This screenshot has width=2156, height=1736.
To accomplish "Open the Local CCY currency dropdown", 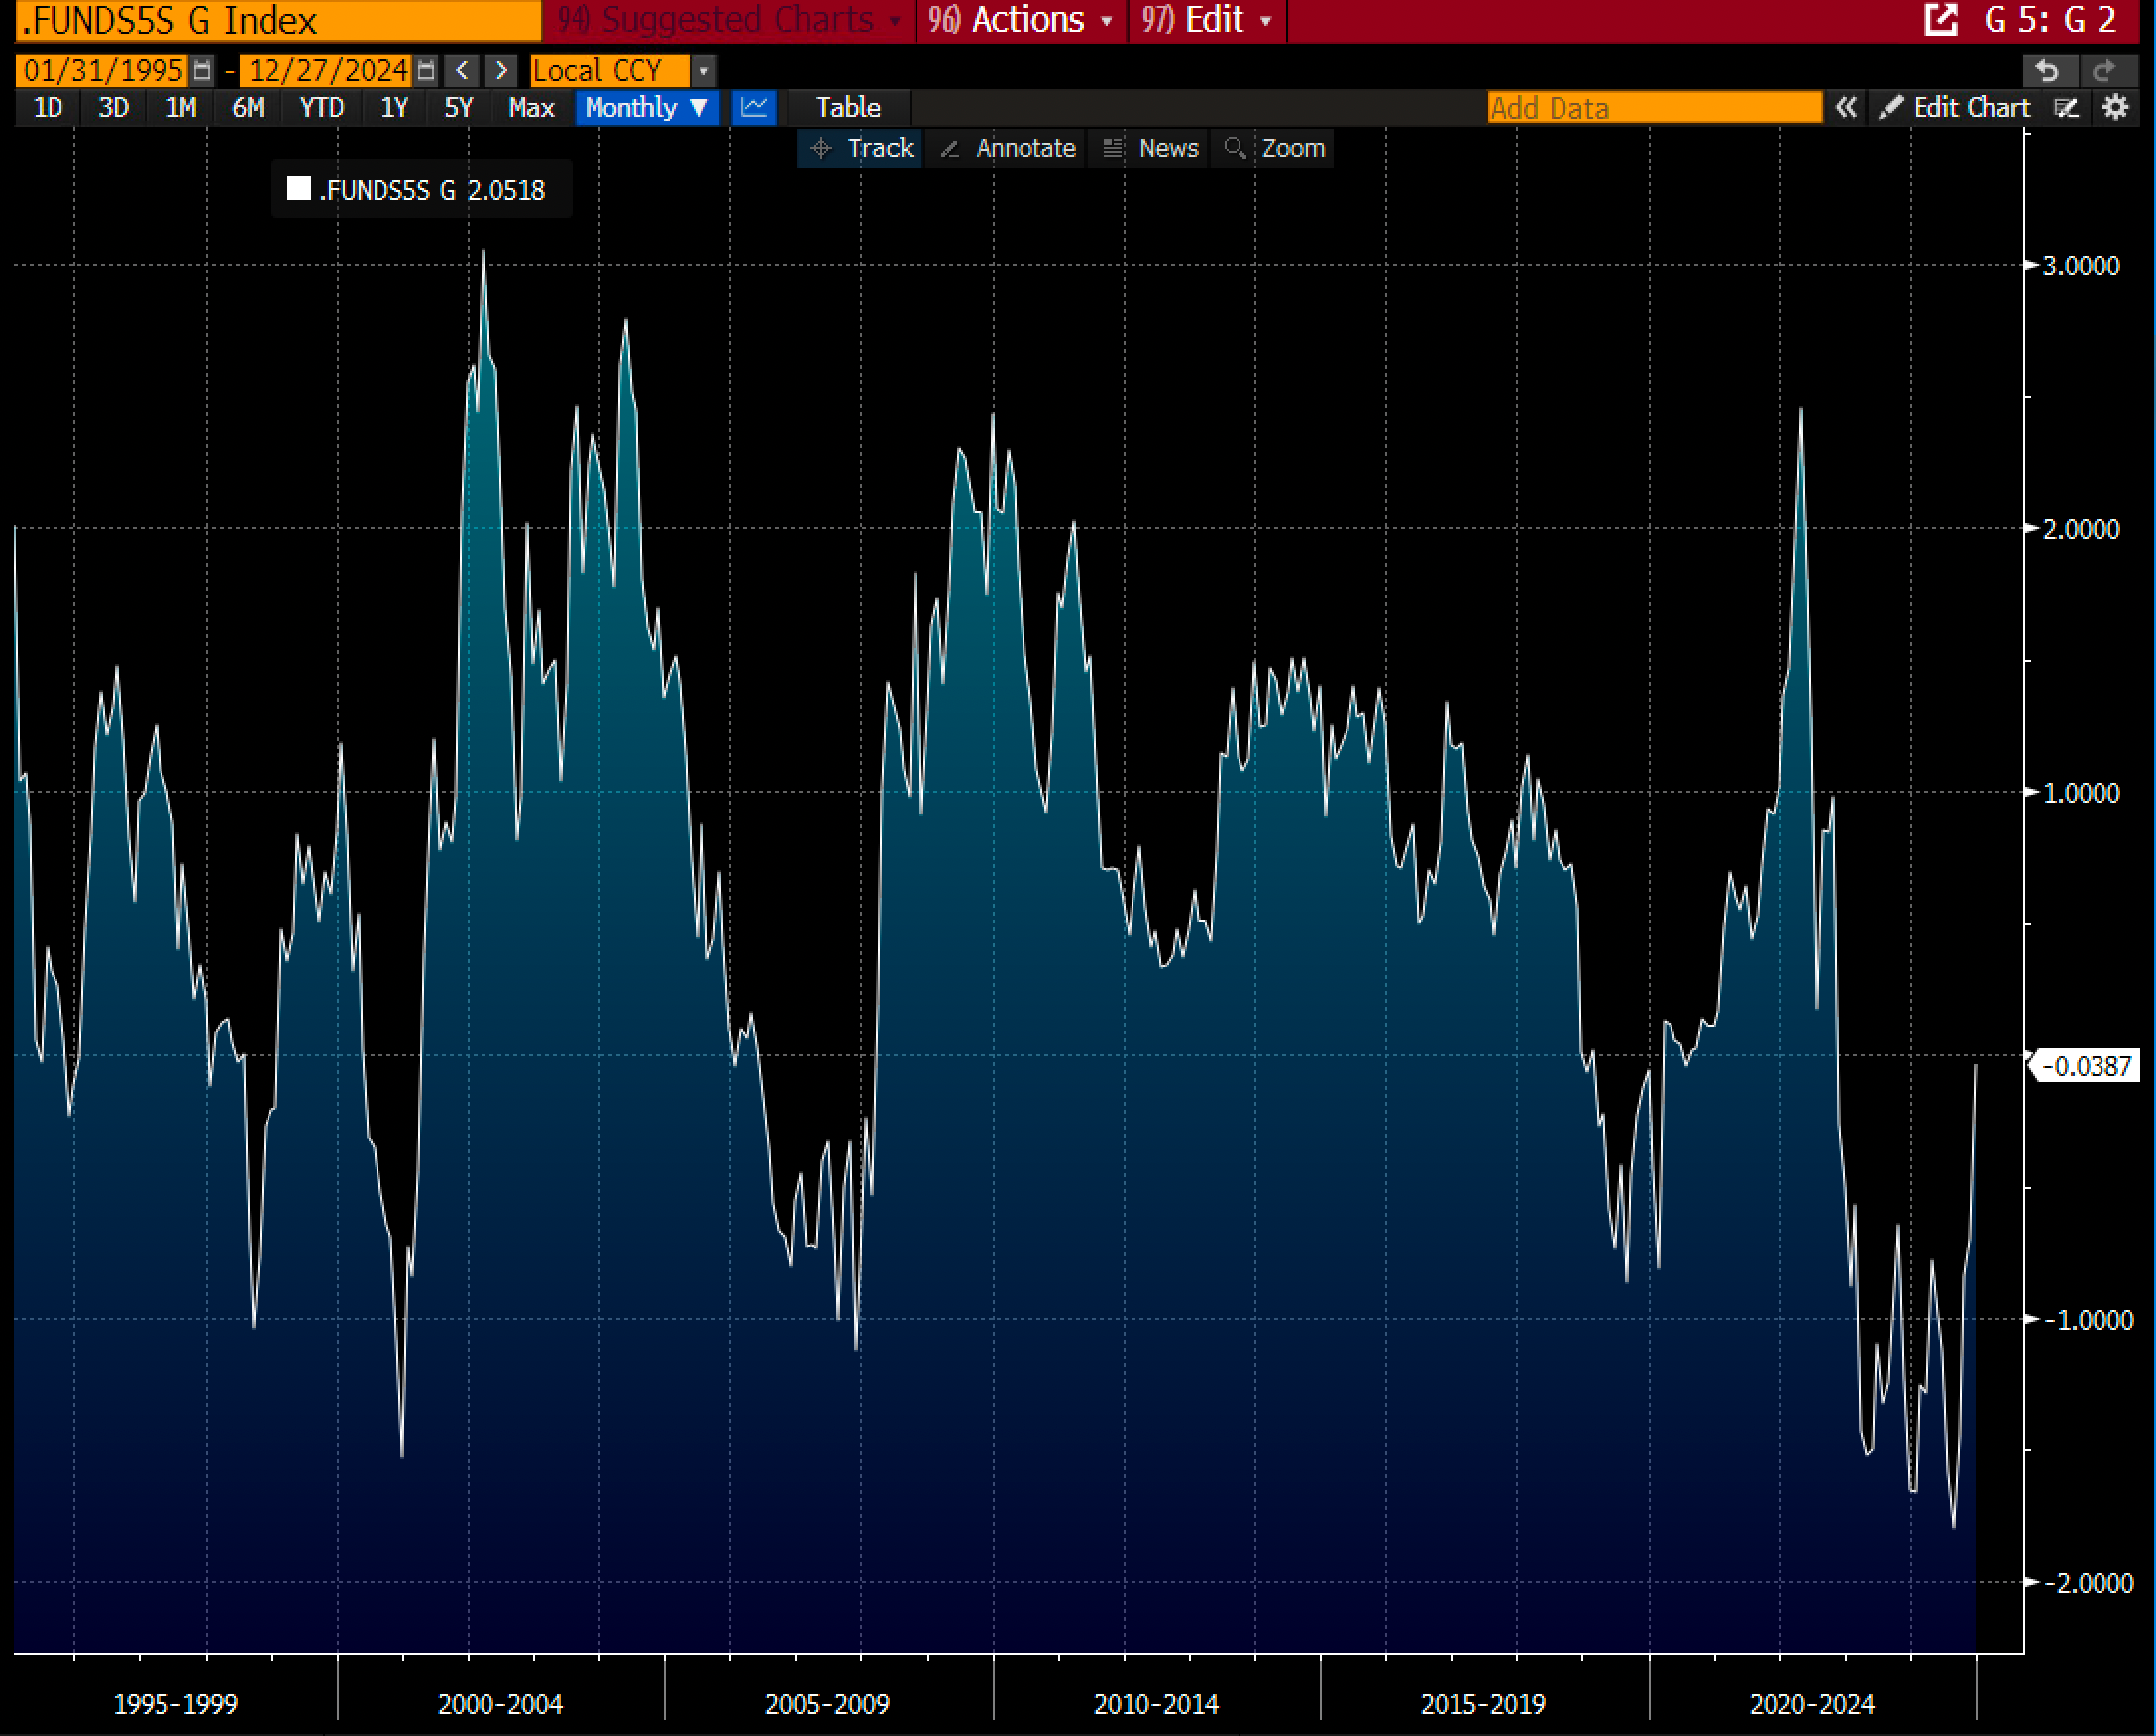I will [x=704, y=71].
